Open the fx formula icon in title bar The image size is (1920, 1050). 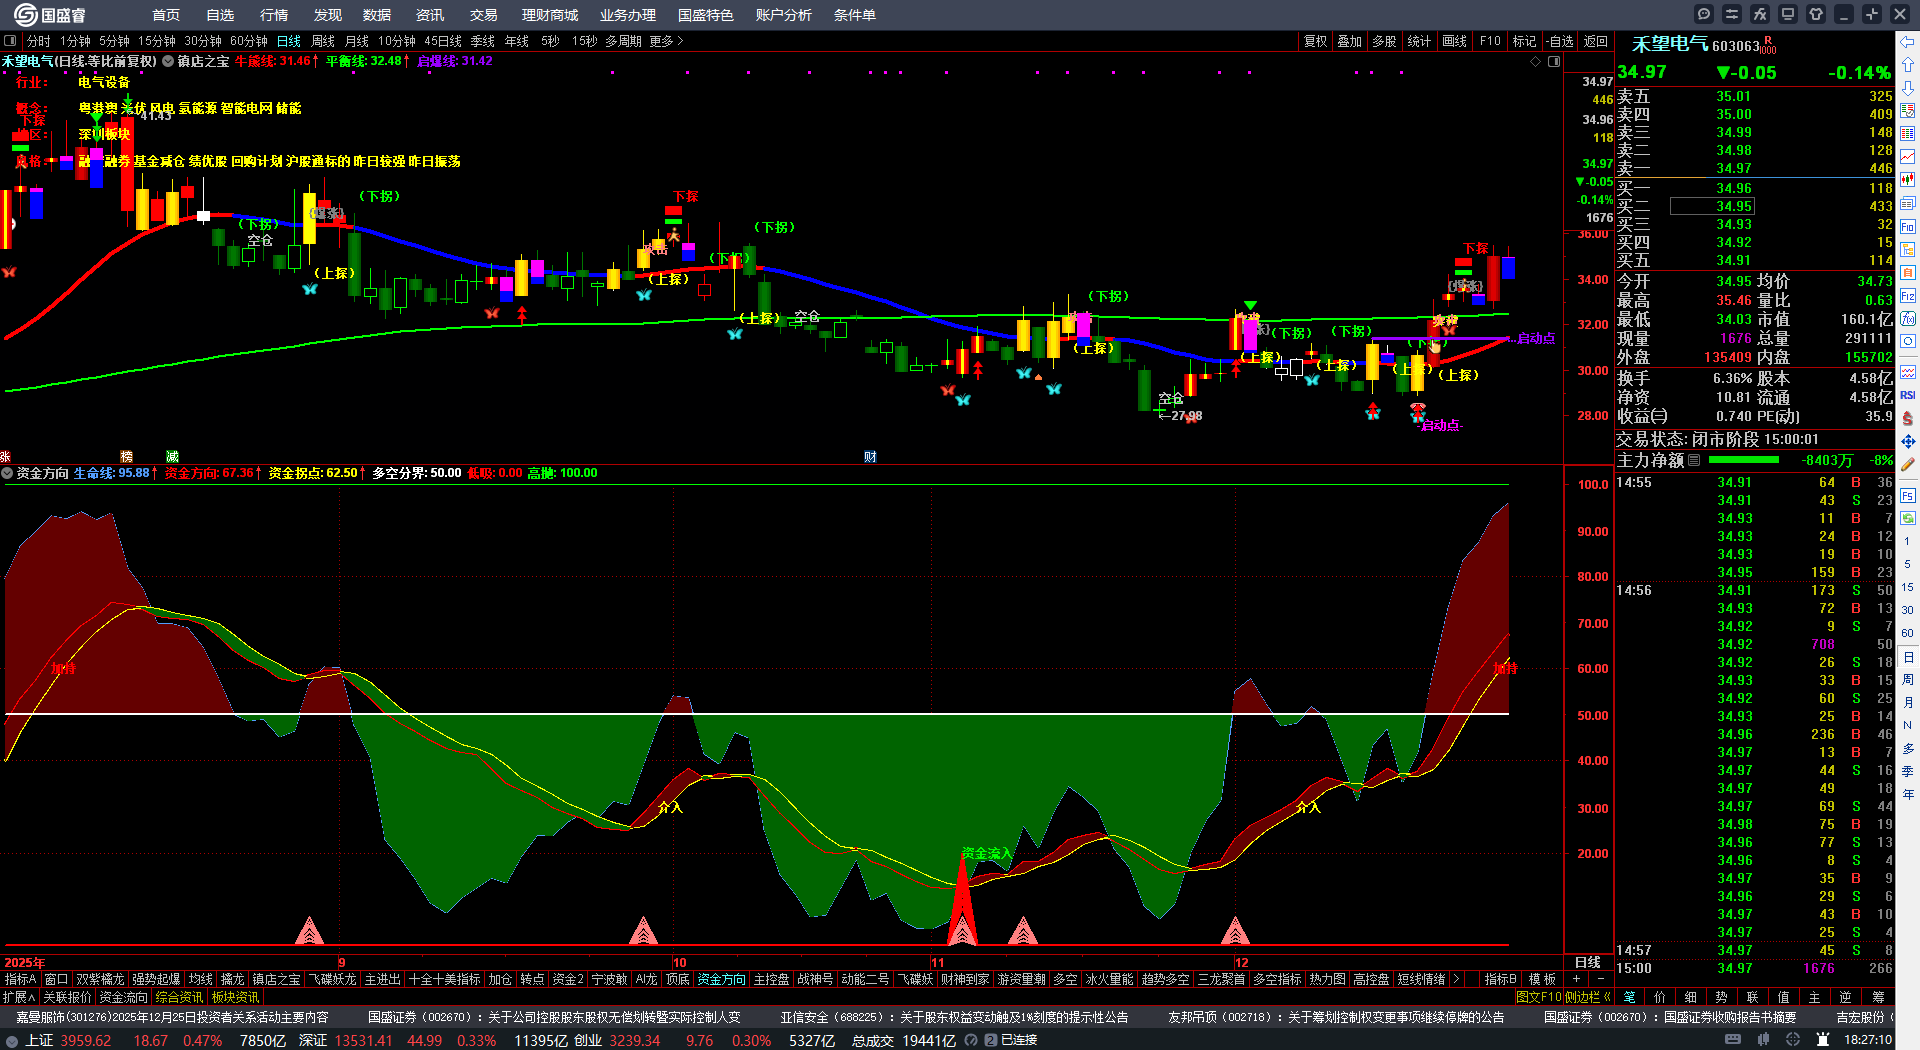coord(1760,14)
